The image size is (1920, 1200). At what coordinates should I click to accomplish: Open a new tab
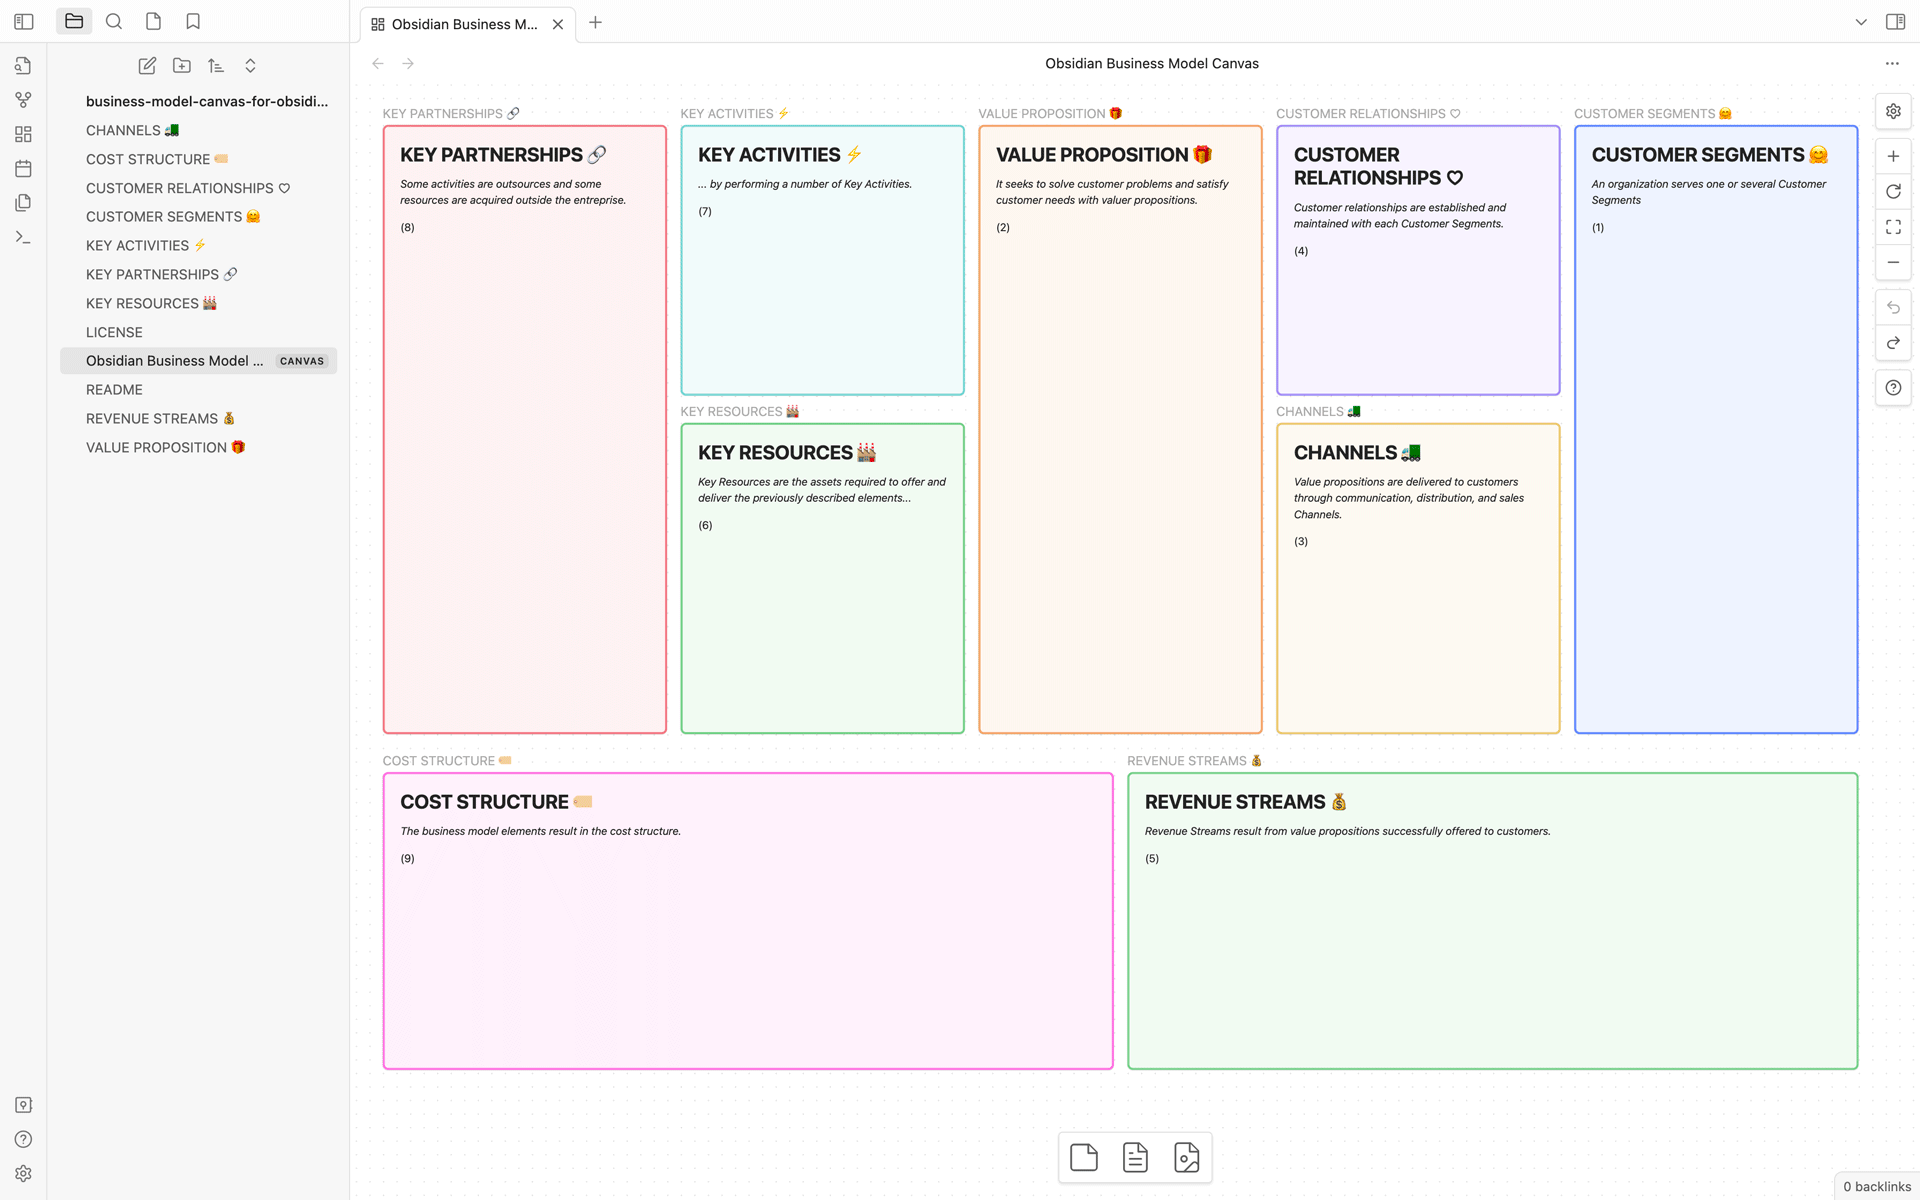[x=595, y=22]
